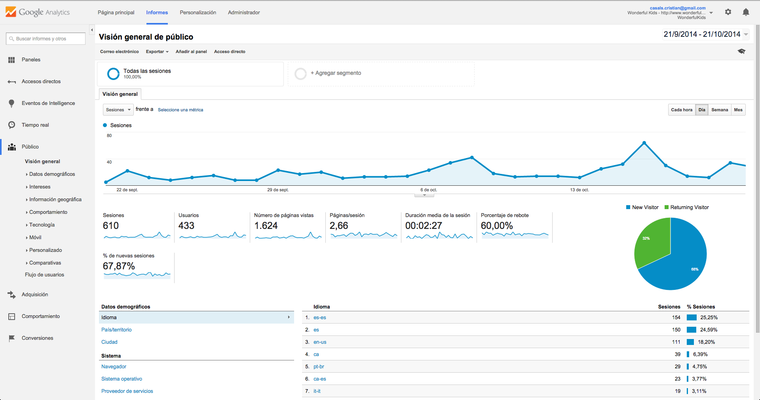760x400 pixels.
Task: Click the Accesos directos arrow icon
Action: tap(12, 82)
